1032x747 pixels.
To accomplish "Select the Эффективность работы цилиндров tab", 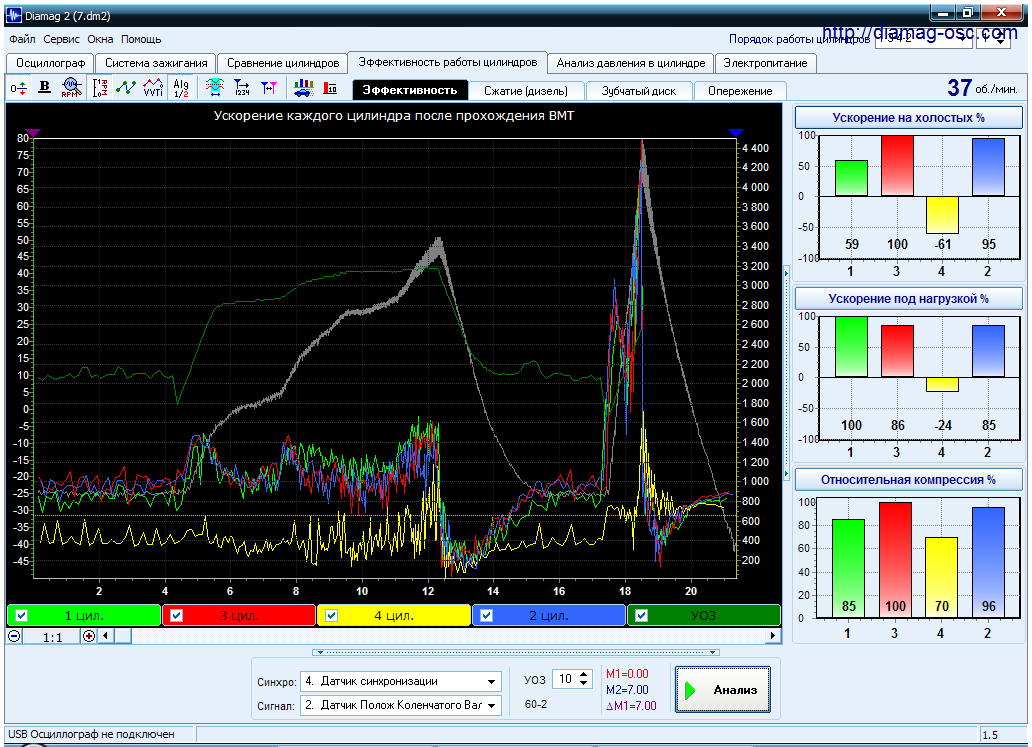I will (x=448, y=62).
